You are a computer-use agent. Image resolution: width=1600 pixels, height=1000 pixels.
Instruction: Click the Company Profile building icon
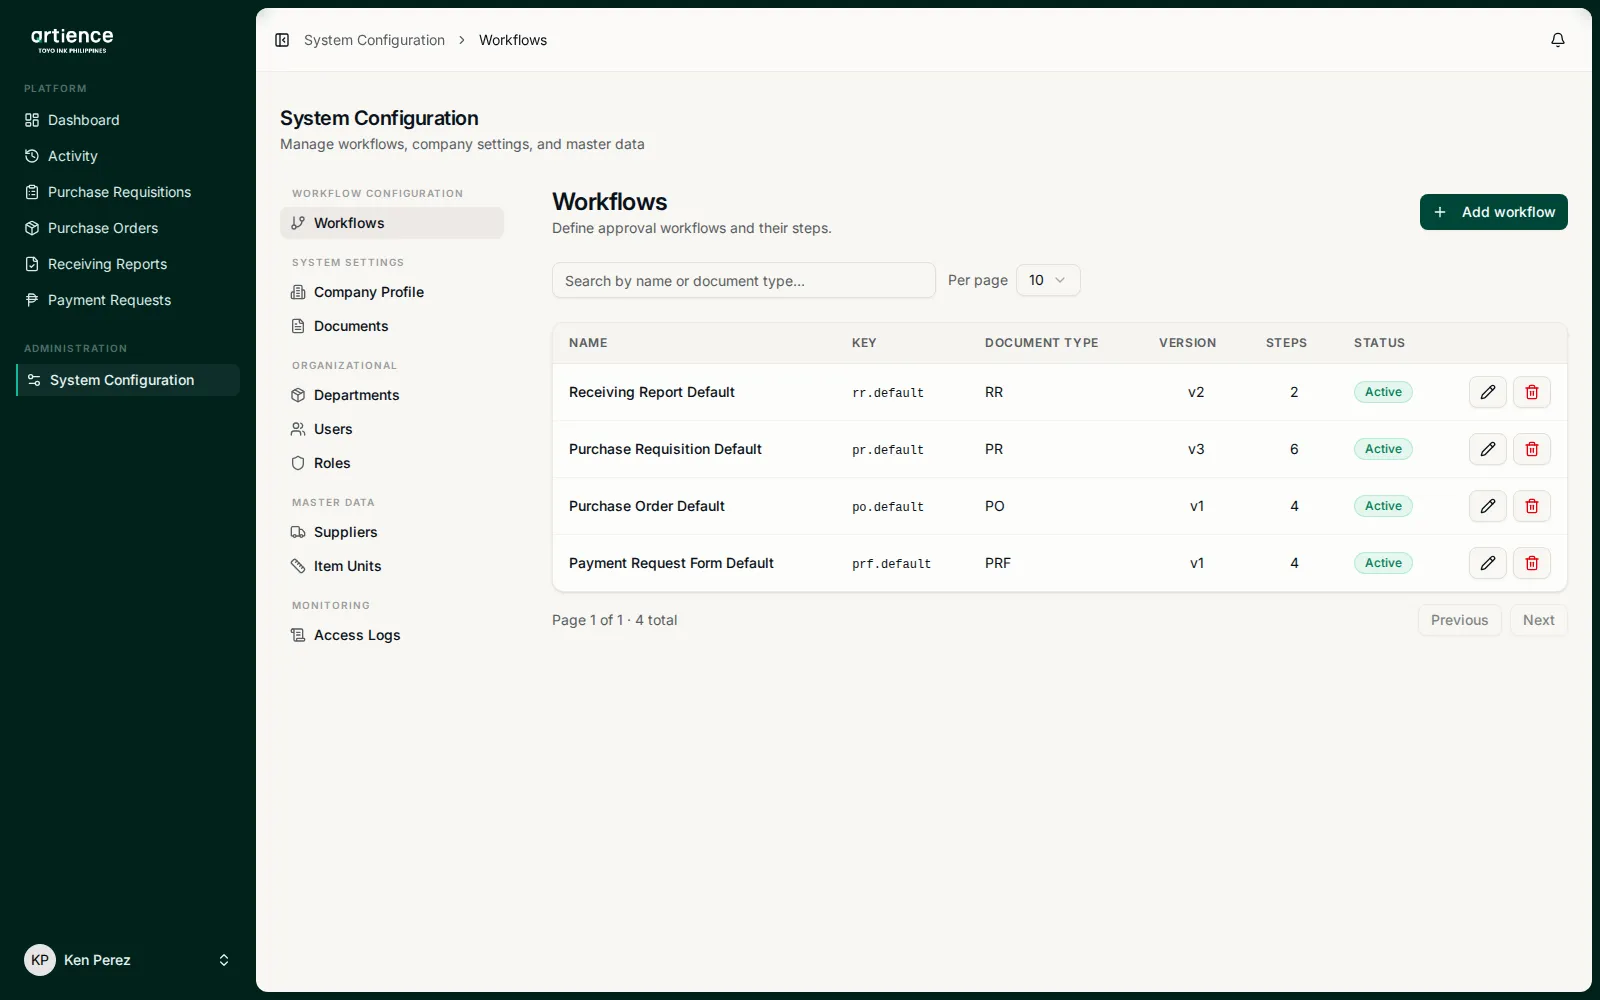298,292
